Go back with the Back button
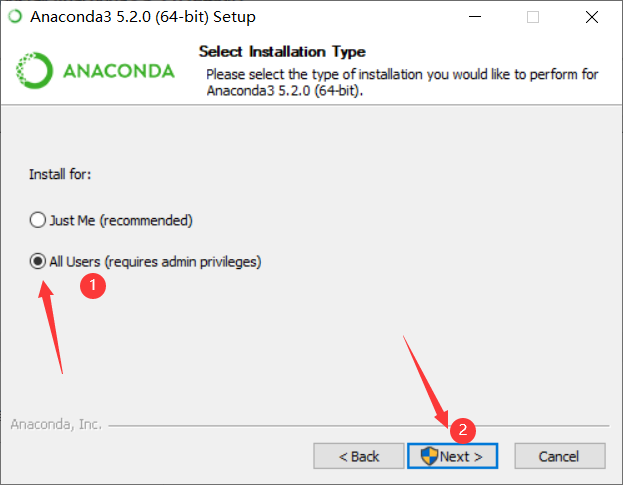The image size is (623, 485). pyautogui.click(x=359, y=456)
